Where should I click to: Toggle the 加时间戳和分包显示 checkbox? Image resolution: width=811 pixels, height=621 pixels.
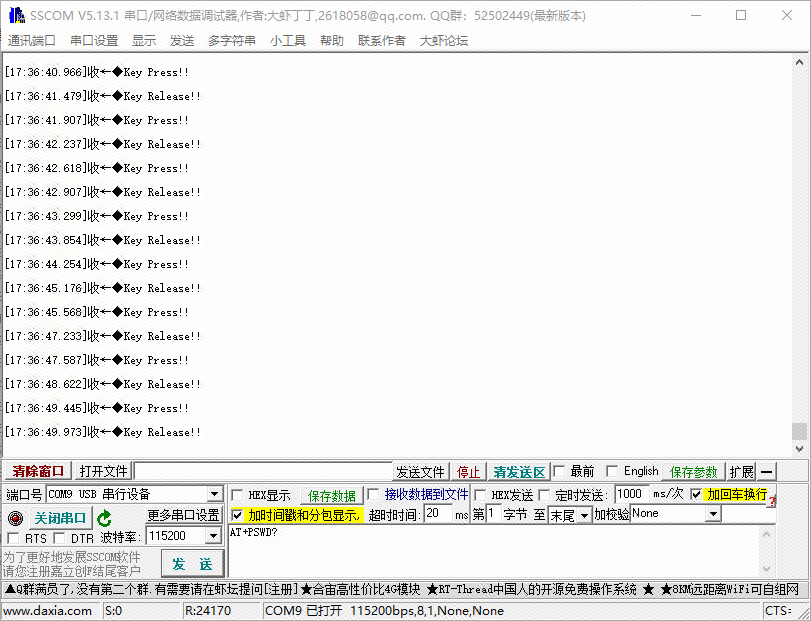[x=237, y=515]
